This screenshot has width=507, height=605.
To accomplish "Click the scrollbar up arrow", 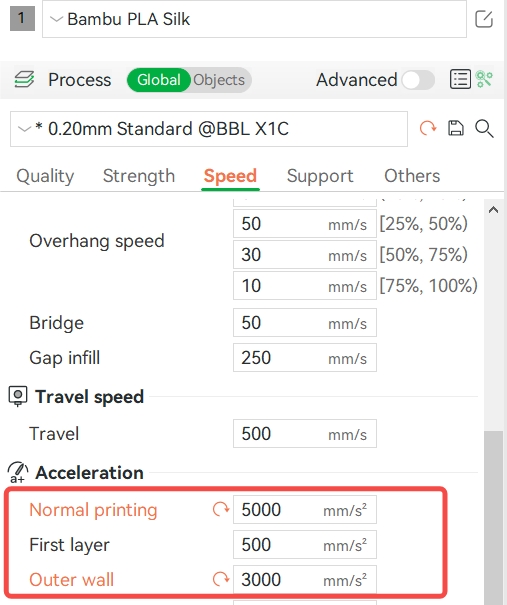I will (493, 210).
